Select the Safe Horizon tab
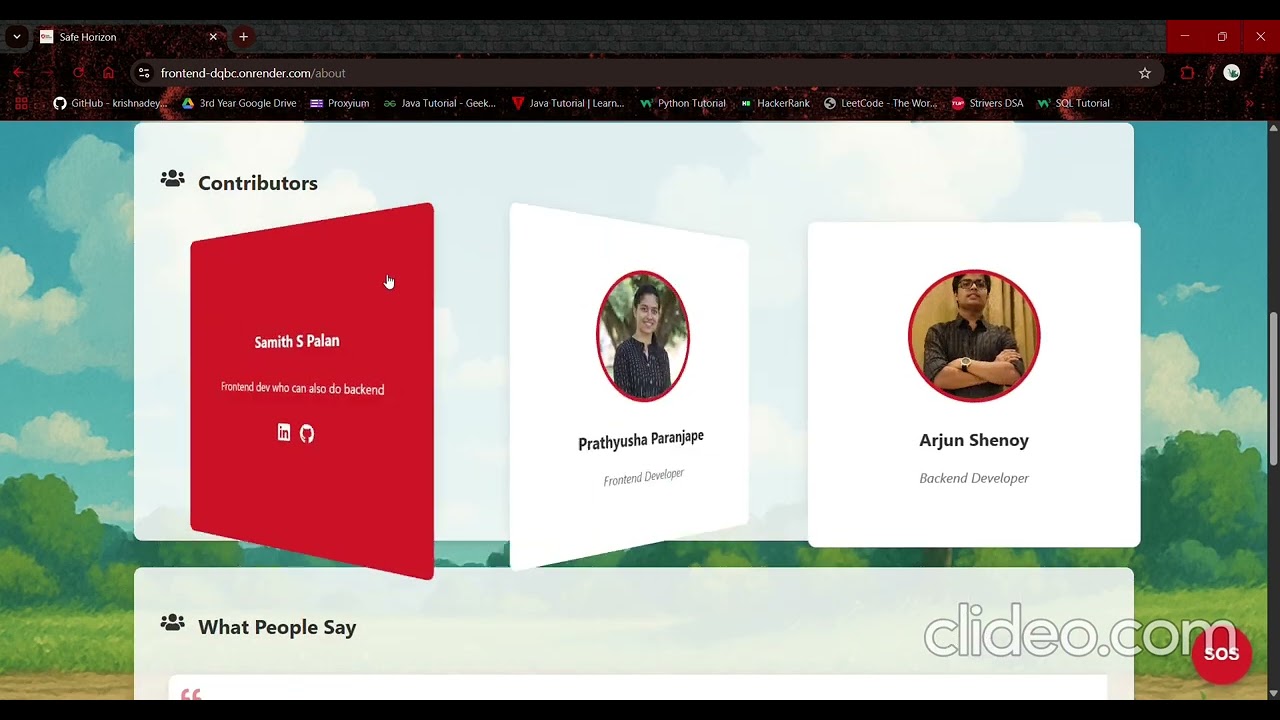1280x720 pixels. 128,37
